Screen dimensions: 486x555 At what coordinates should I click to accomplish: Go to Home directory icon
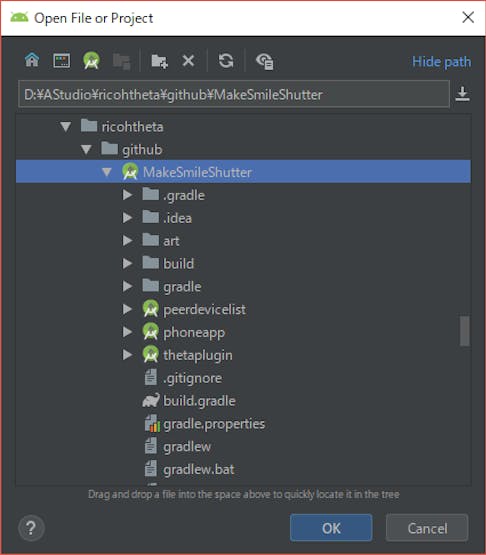pos(32,60)
